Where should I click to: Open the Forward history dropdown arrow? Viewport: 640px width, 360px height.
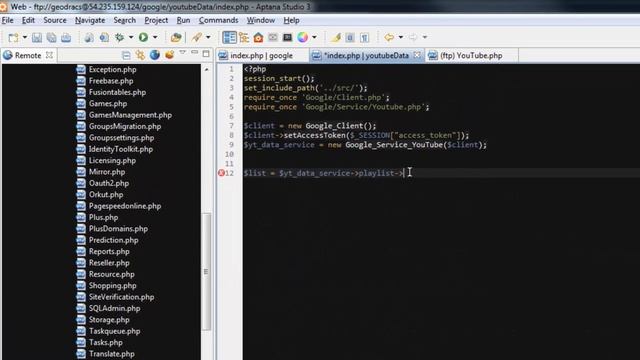point(424,38)
